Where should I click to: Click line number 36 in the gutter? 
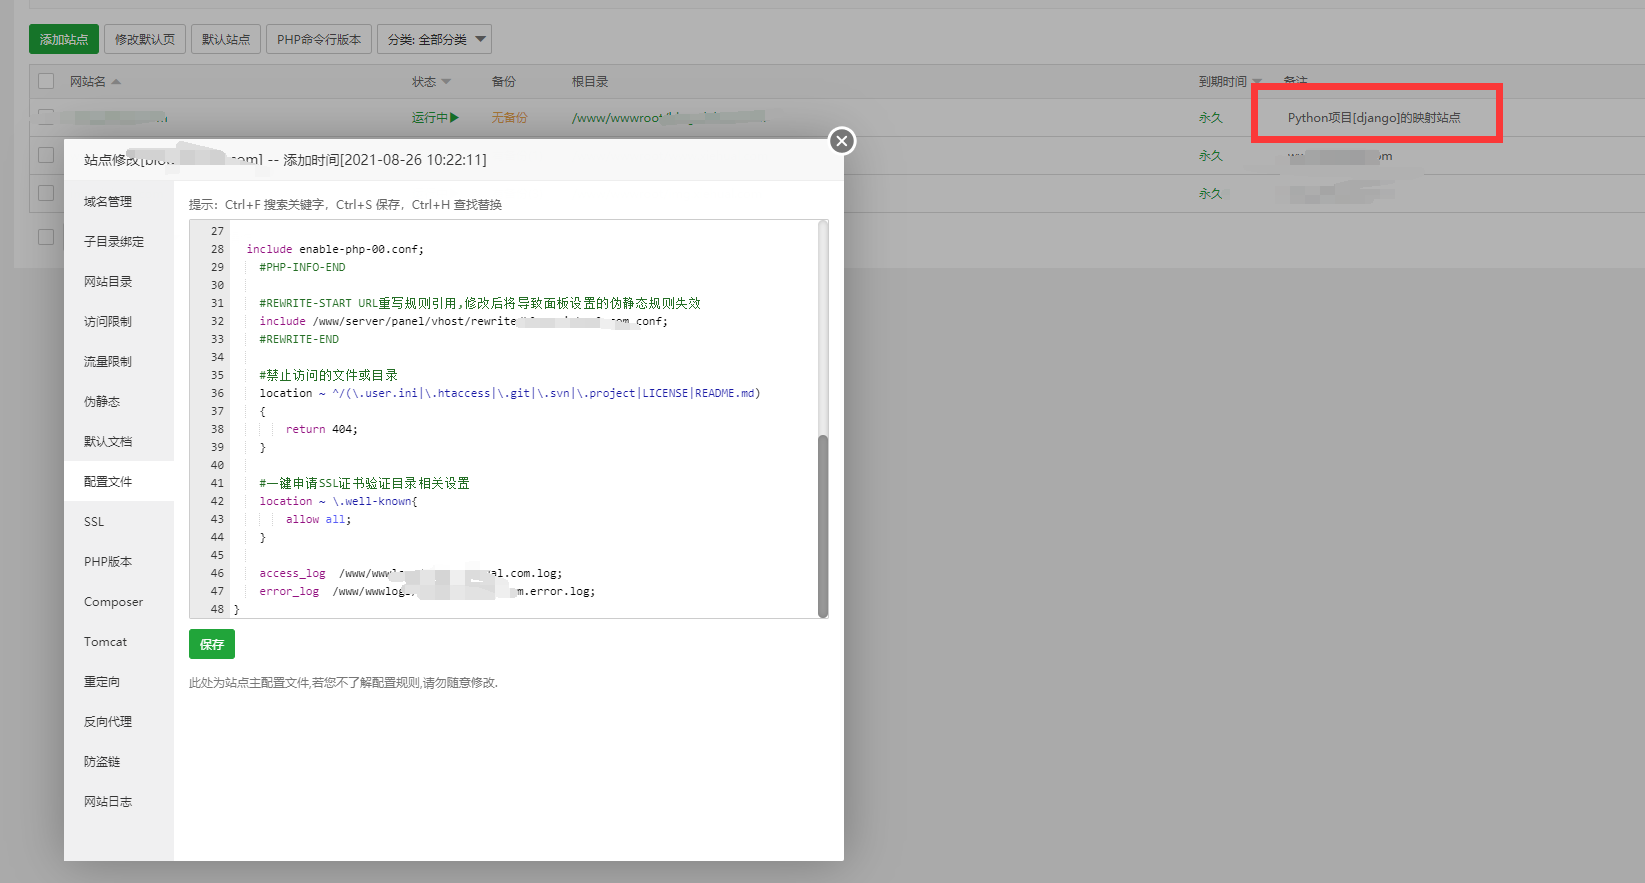(217, 393)
